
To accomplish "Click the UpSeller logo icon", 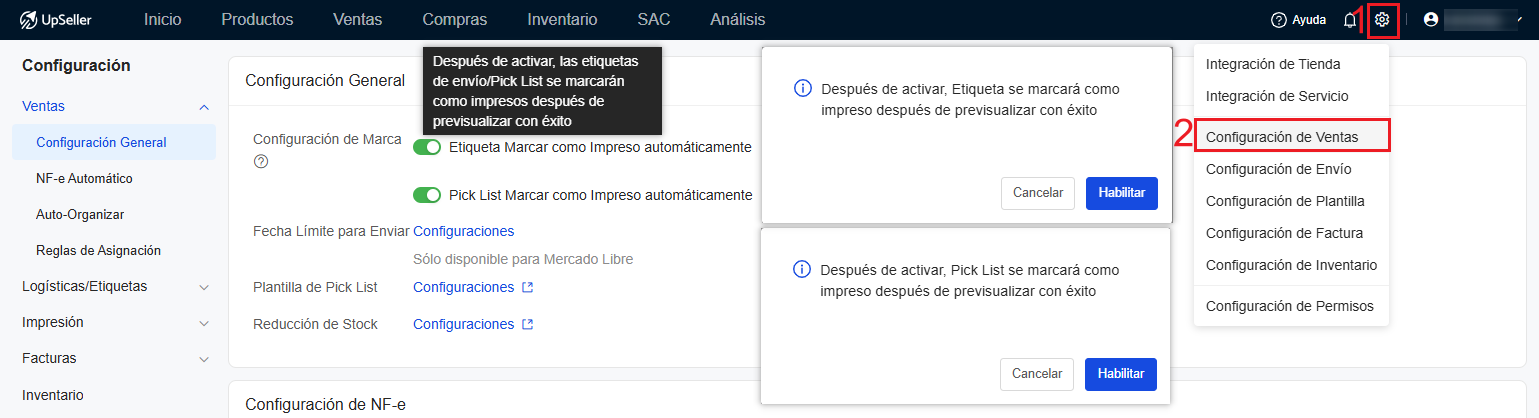I will pos(28,19).
